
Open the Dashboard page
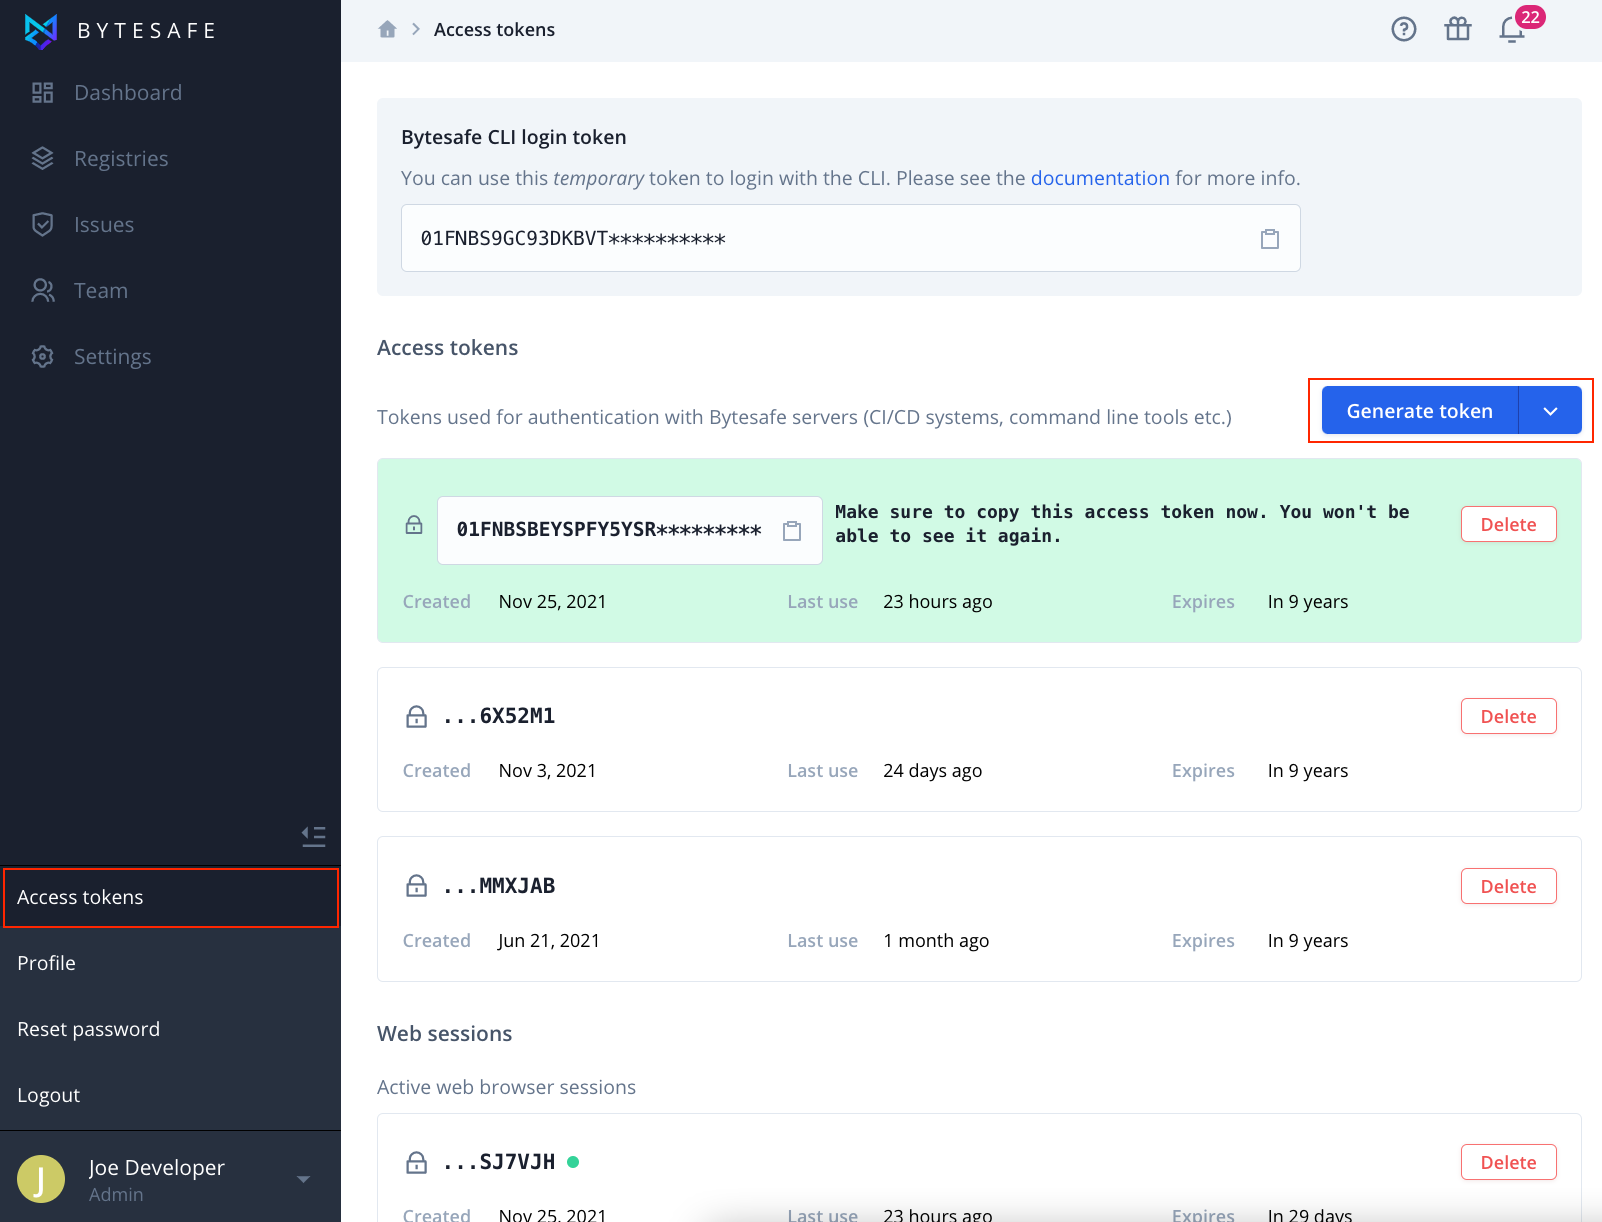click(x=128, y=93)
